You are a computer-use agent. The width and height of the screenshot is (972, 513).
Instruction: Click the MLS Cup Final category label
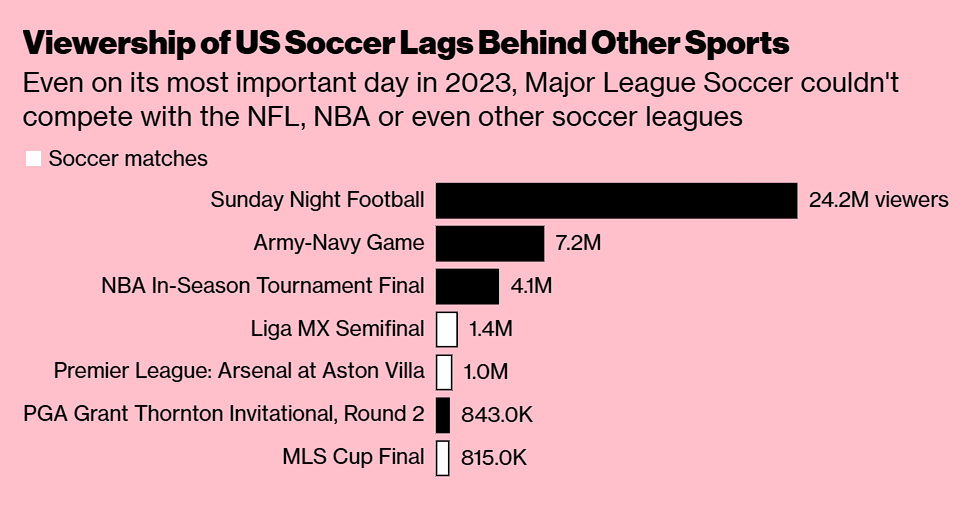point(353,457)
